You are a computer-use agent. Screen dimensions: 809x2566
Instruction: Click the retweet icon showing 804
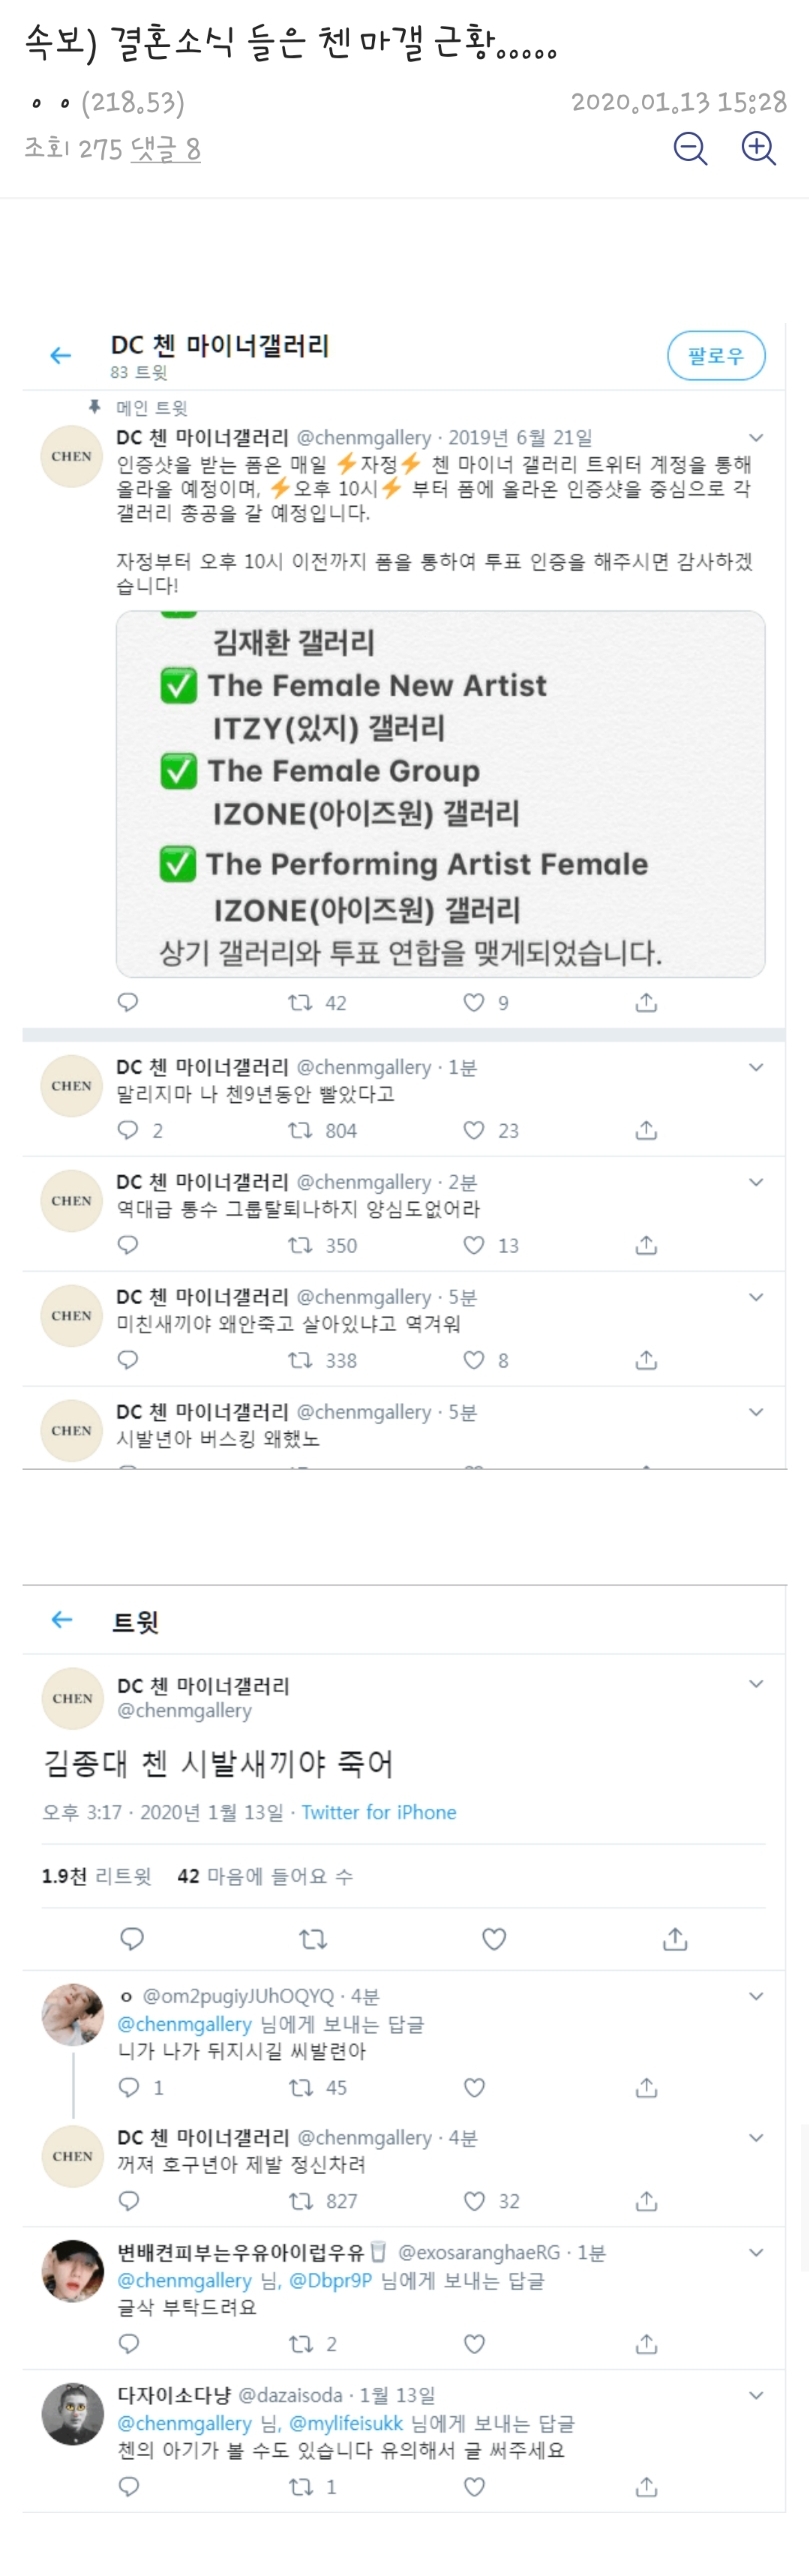coord(300,1130)
